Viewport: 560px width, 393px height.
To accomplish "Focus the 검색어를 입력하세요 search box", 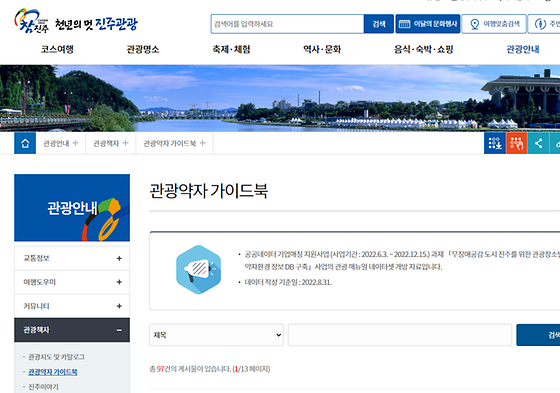I will 287,24.
